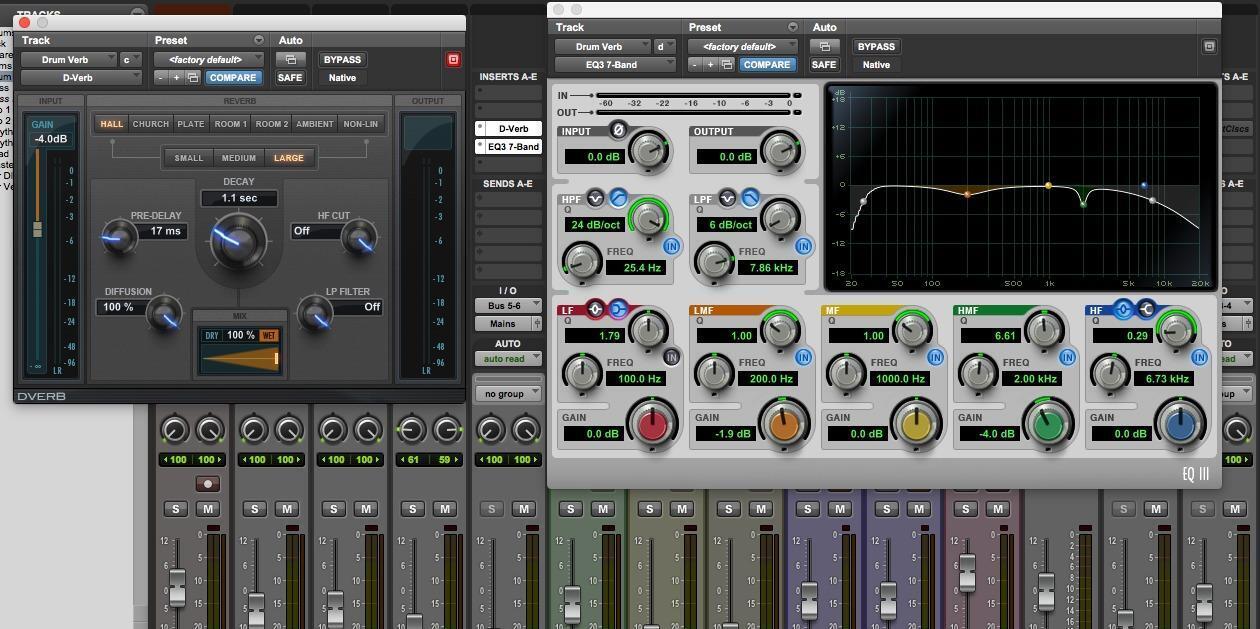This screenshot has height=629, width=1260.
Task: Toggle SAFE on the D-Verb plugin
Action: 289,77
